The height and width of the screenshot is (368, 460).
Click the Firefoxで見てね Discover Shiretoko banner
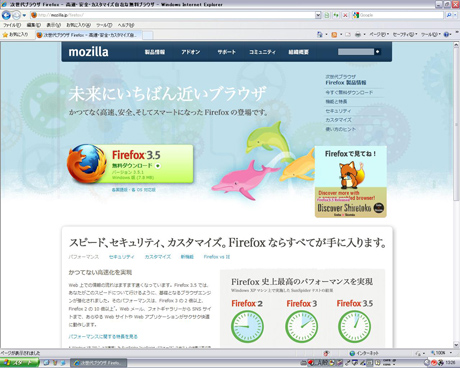(351, 182)
